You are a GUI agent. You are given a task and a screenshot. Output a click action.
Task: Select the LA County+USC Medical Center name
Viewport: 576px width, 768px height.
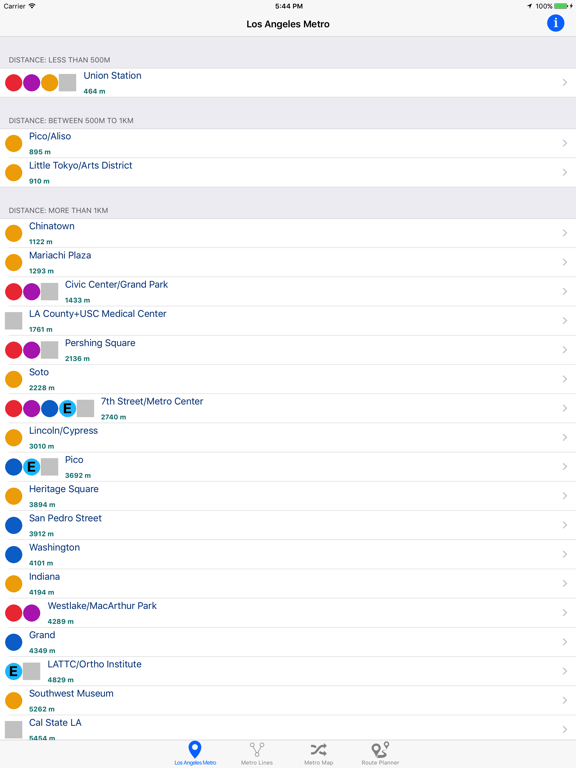click(97, 314)
